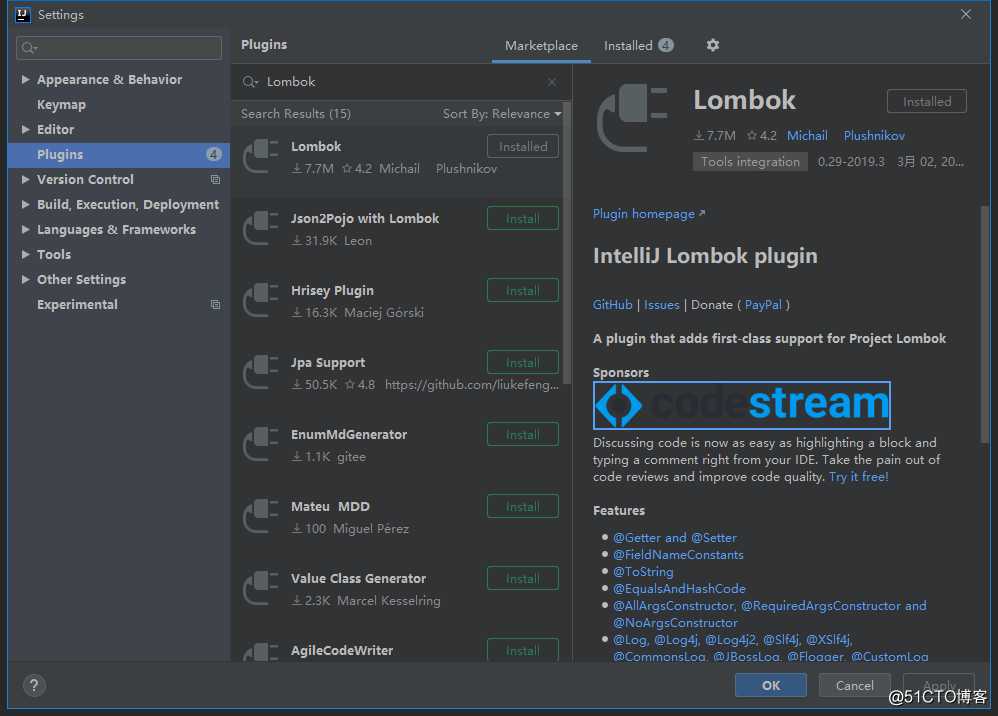Open the GitHub link
This screenshot has width=998, height=716.
click(x=612, y=305)
